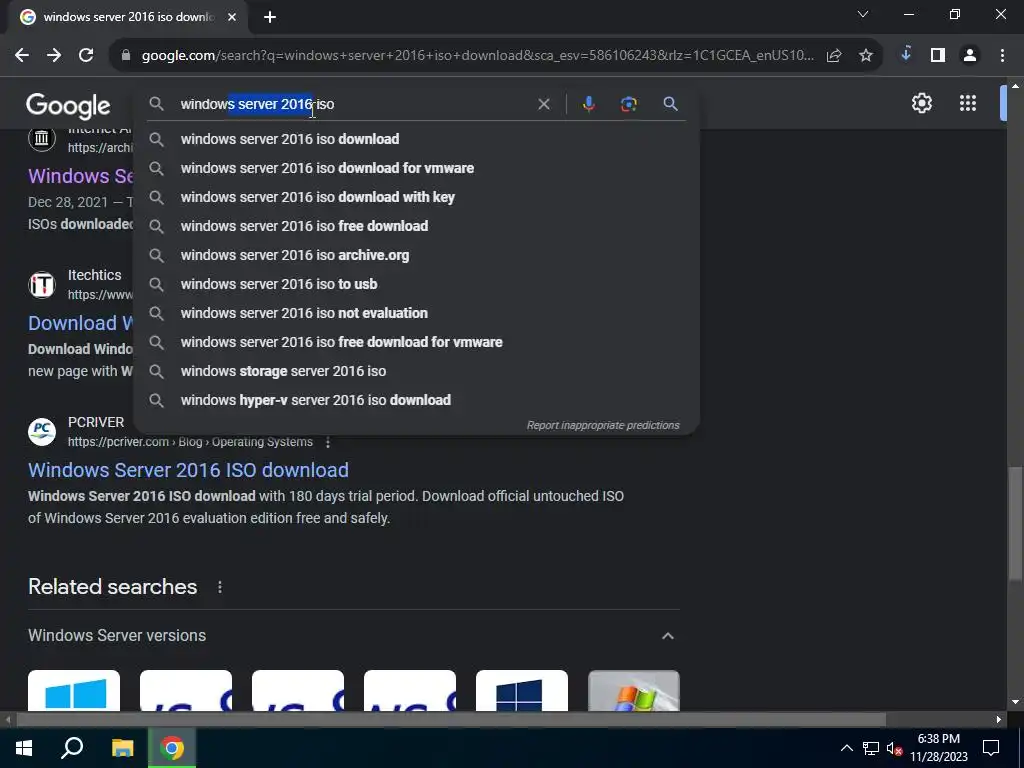The height and width of the screenshot is (768, 1024).
Task: Open the fifth thumbnail with dark blue Windows logo
Action: (522, 690)
